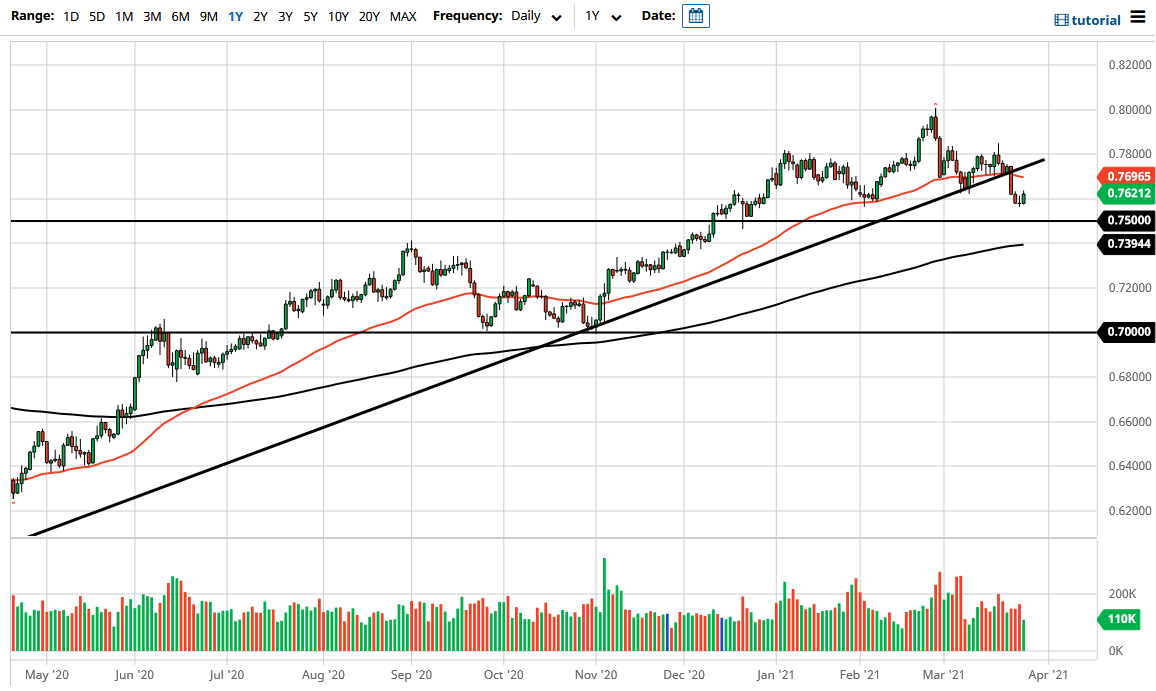Screen dimensions: 1156x691
Task: Click the 0.82000 price axis label
Action: click(1129, 65)
